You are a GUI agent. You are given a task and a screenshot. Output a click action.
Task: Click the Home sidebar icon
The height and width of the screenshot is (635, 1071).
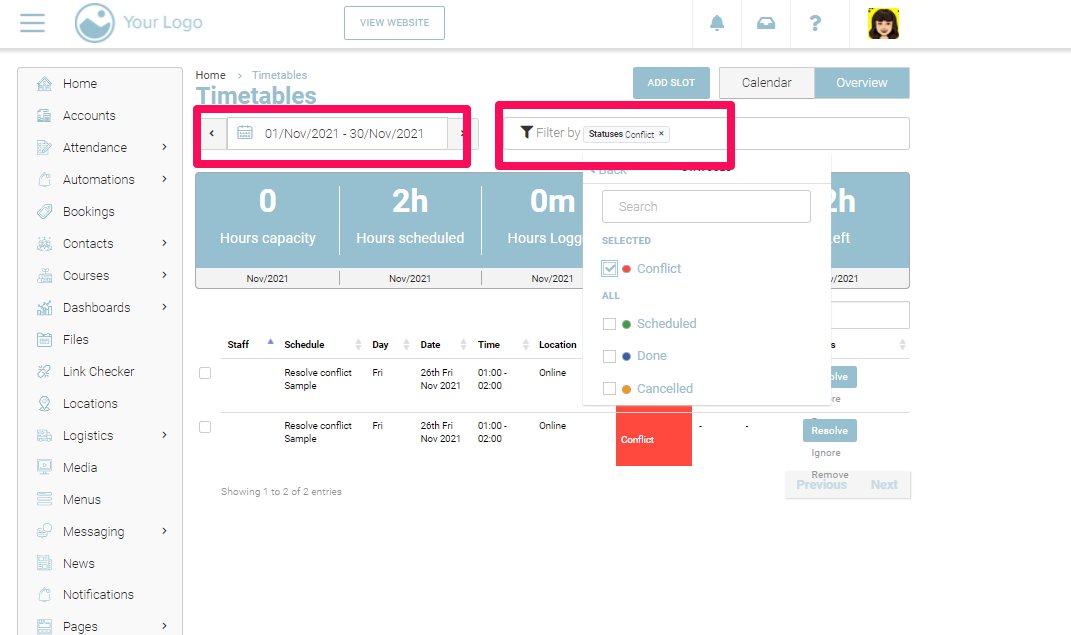[x=44, y=84]
